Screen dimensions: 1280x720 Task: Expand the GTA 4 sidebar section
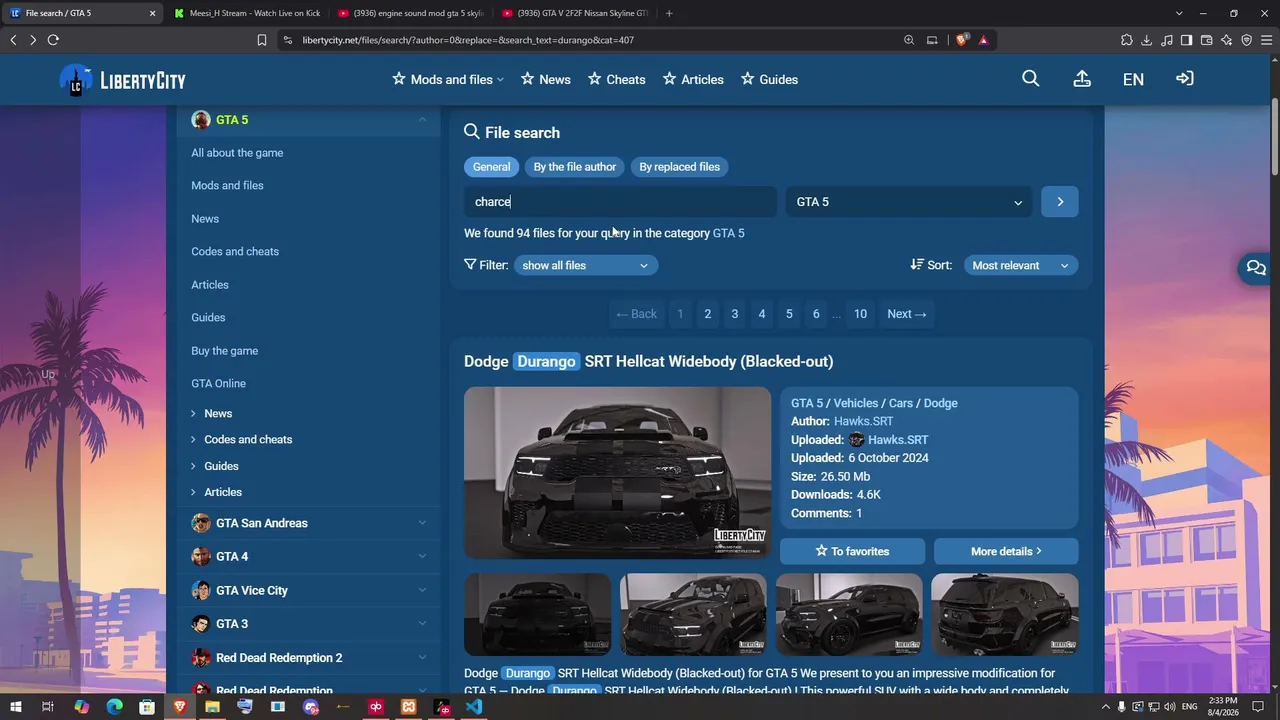422,556
